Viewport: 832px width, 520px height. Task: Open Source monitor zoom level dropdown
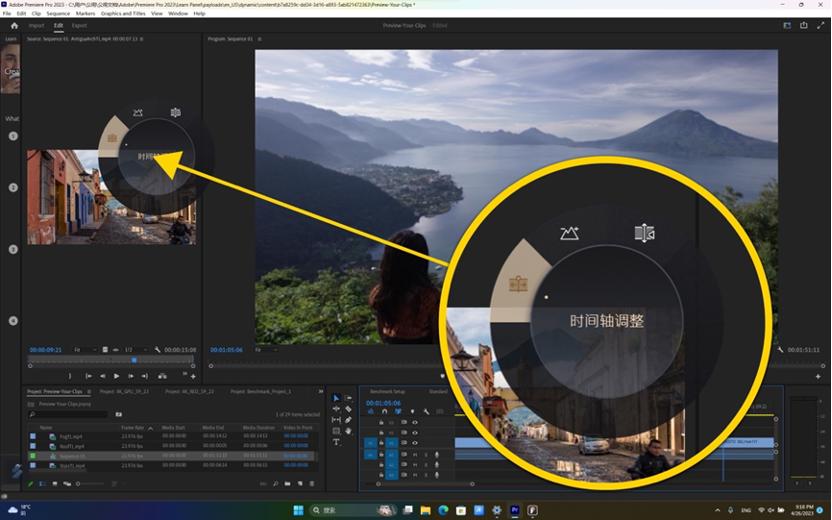point(84,350)
